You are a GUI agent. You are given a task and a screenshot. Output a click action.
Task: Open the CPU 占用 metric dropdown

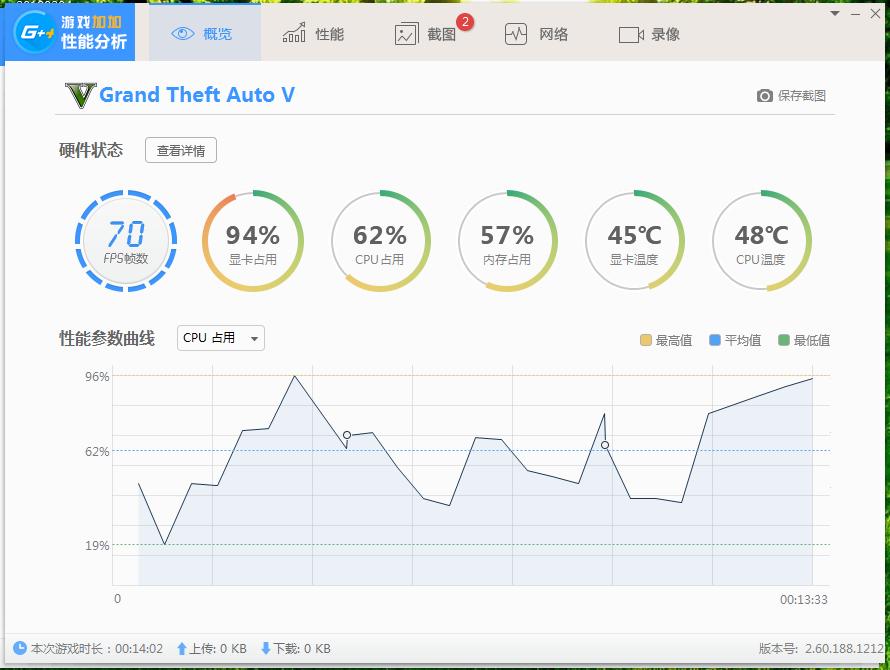pyautogui.click(x=220, y=338)
